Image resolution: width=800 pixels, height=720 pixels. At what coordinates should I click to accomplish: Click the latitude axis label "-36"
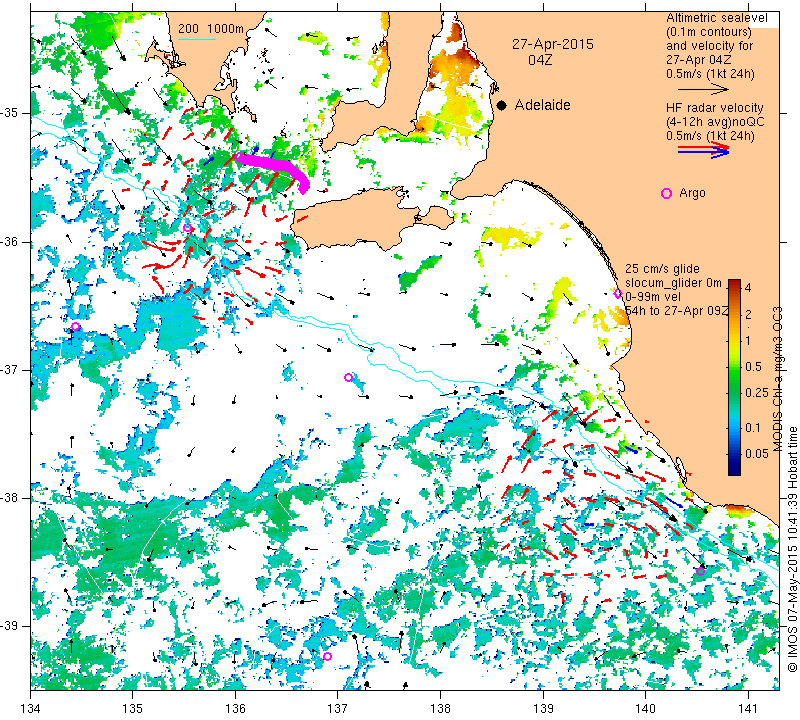(x=10, y=241)
